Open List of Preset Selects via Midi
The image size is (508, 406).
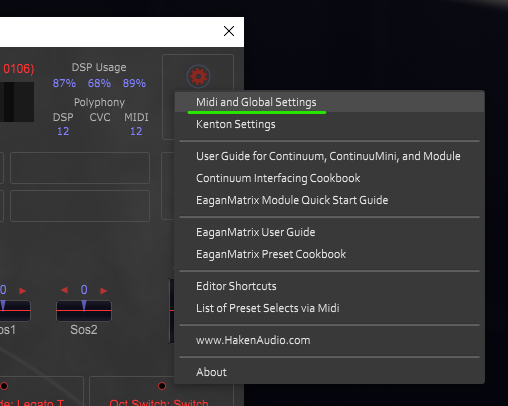coord(329,308)
